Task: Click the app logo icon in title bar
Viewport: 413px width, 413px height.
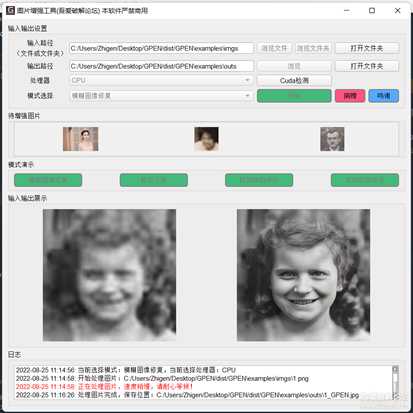Action: pyautogui.click(x=10, y=10)
